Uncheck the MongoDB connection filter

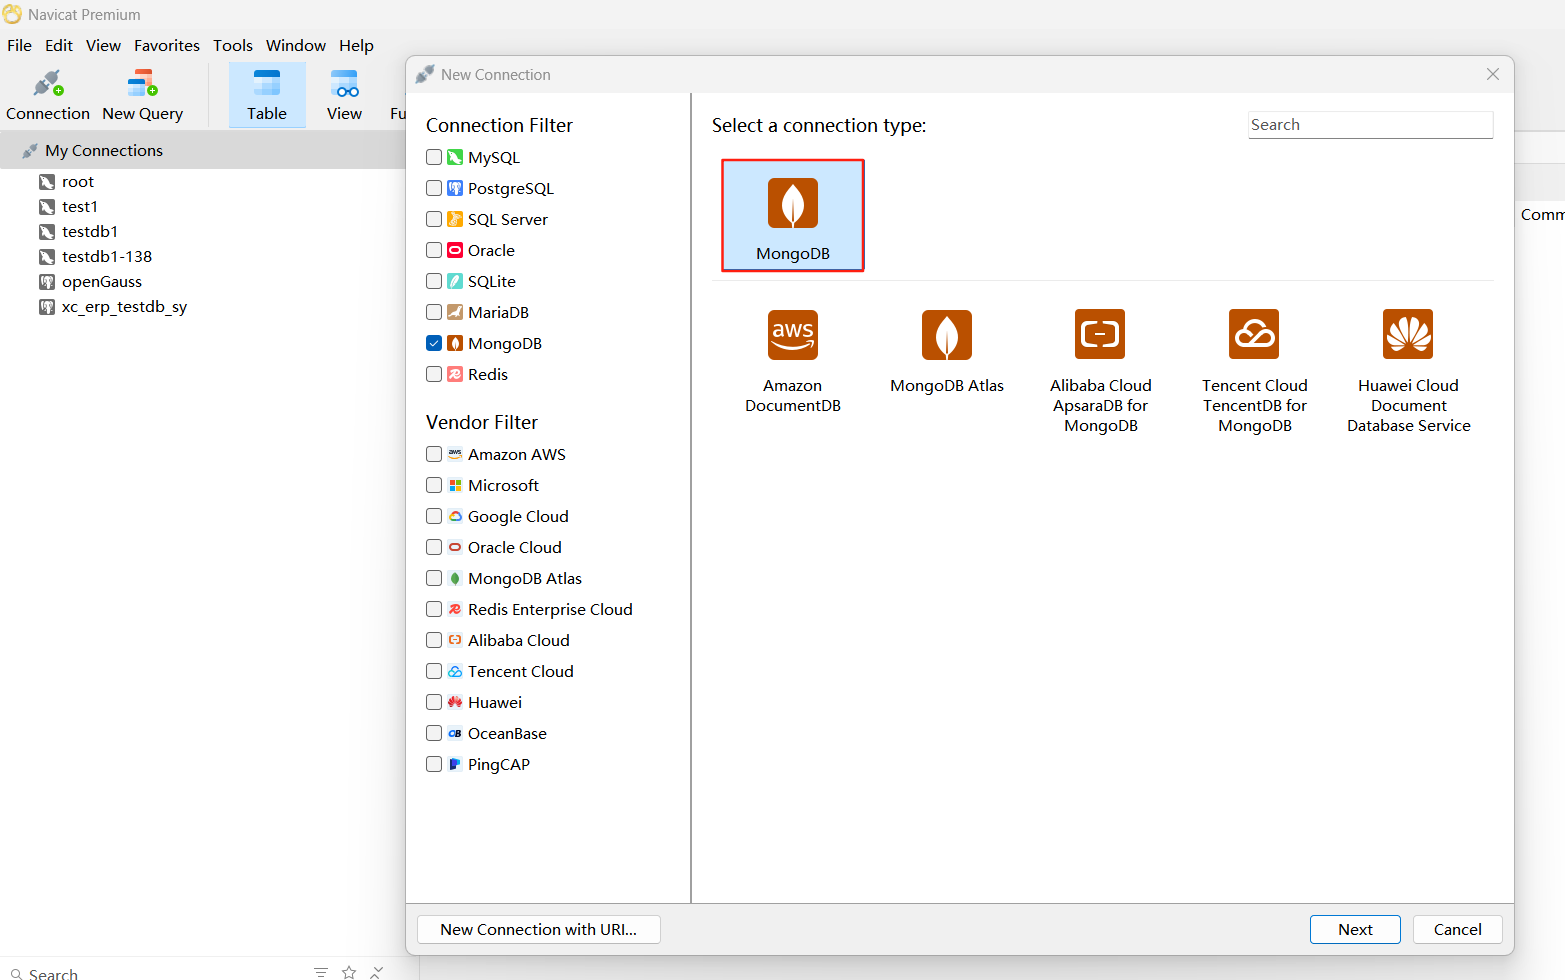coord(434,343)
